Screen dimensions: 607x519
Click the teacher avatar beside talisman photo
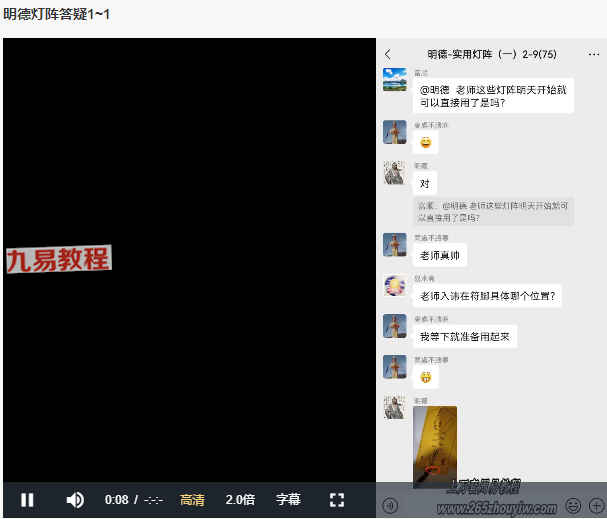(x=395, y=406)
